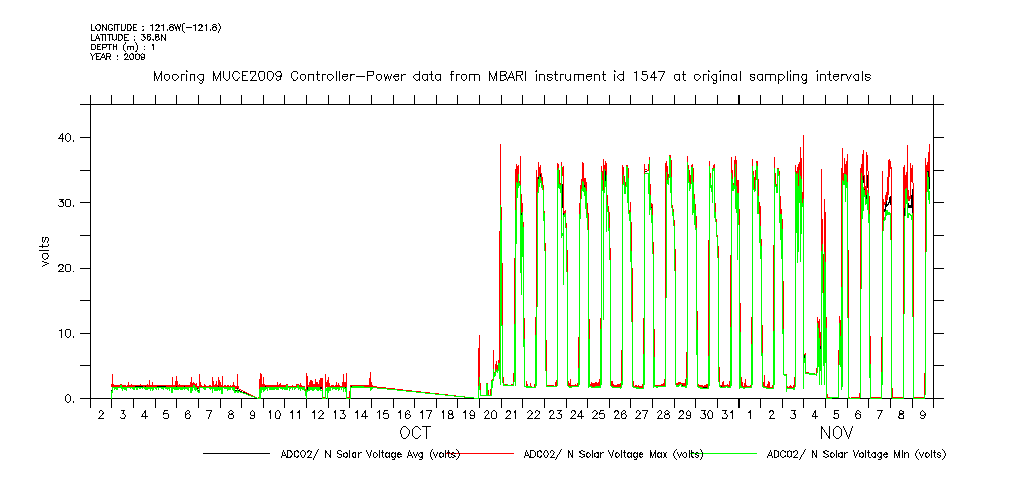
Task: Click the OCT month label
Action: point(415,434)
